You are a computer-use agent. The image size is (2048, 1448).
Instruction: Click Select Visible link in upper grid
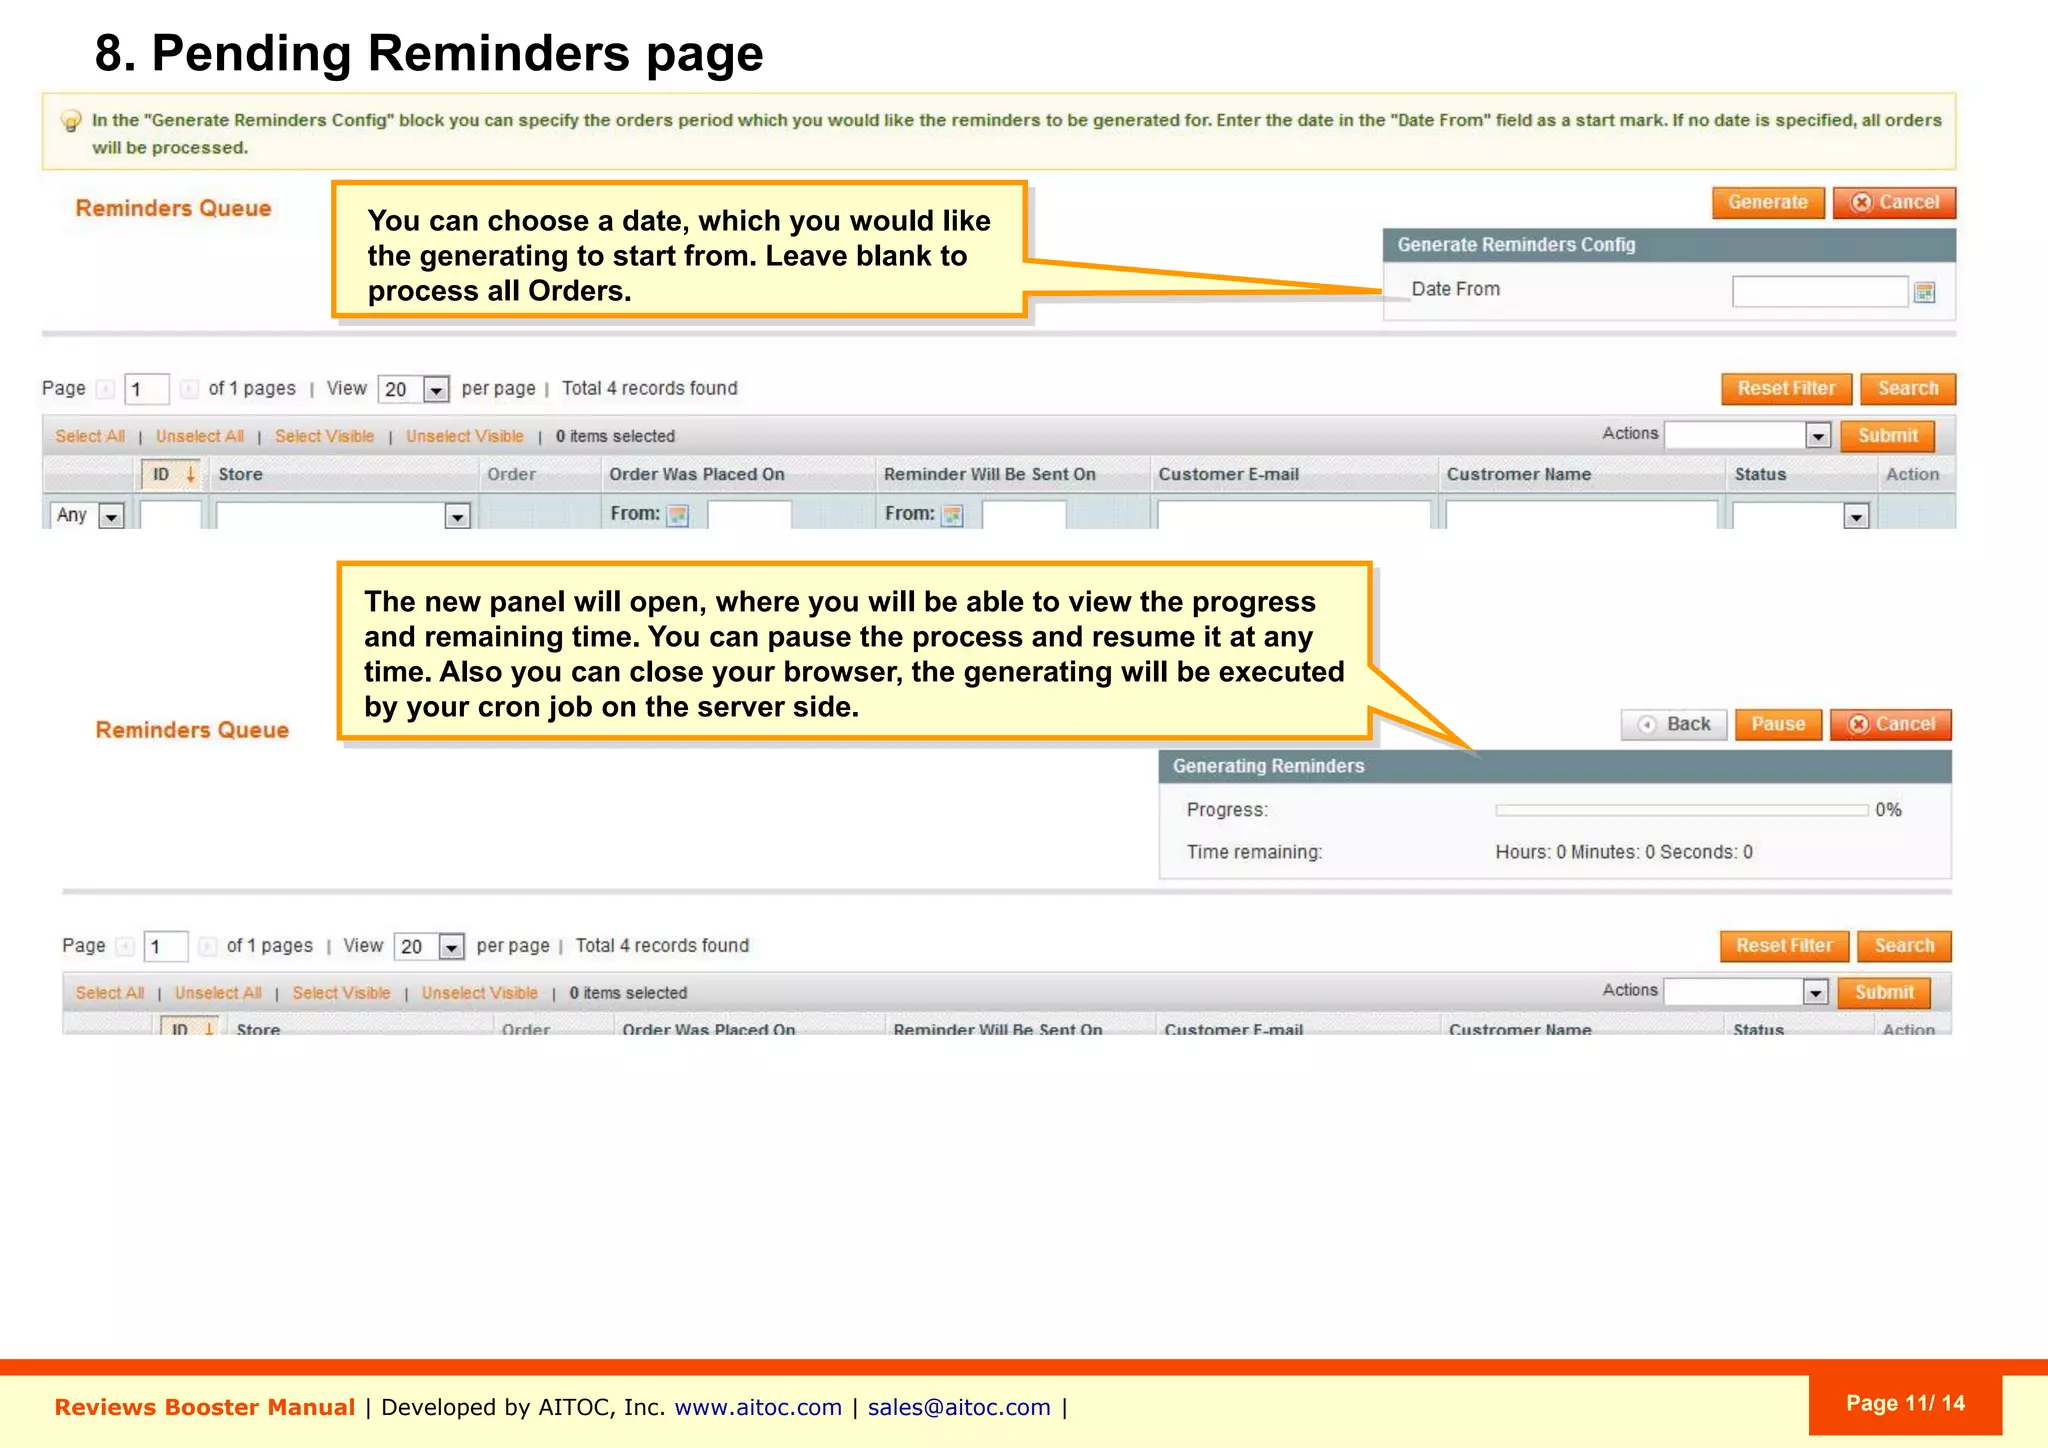coord(325,436)
